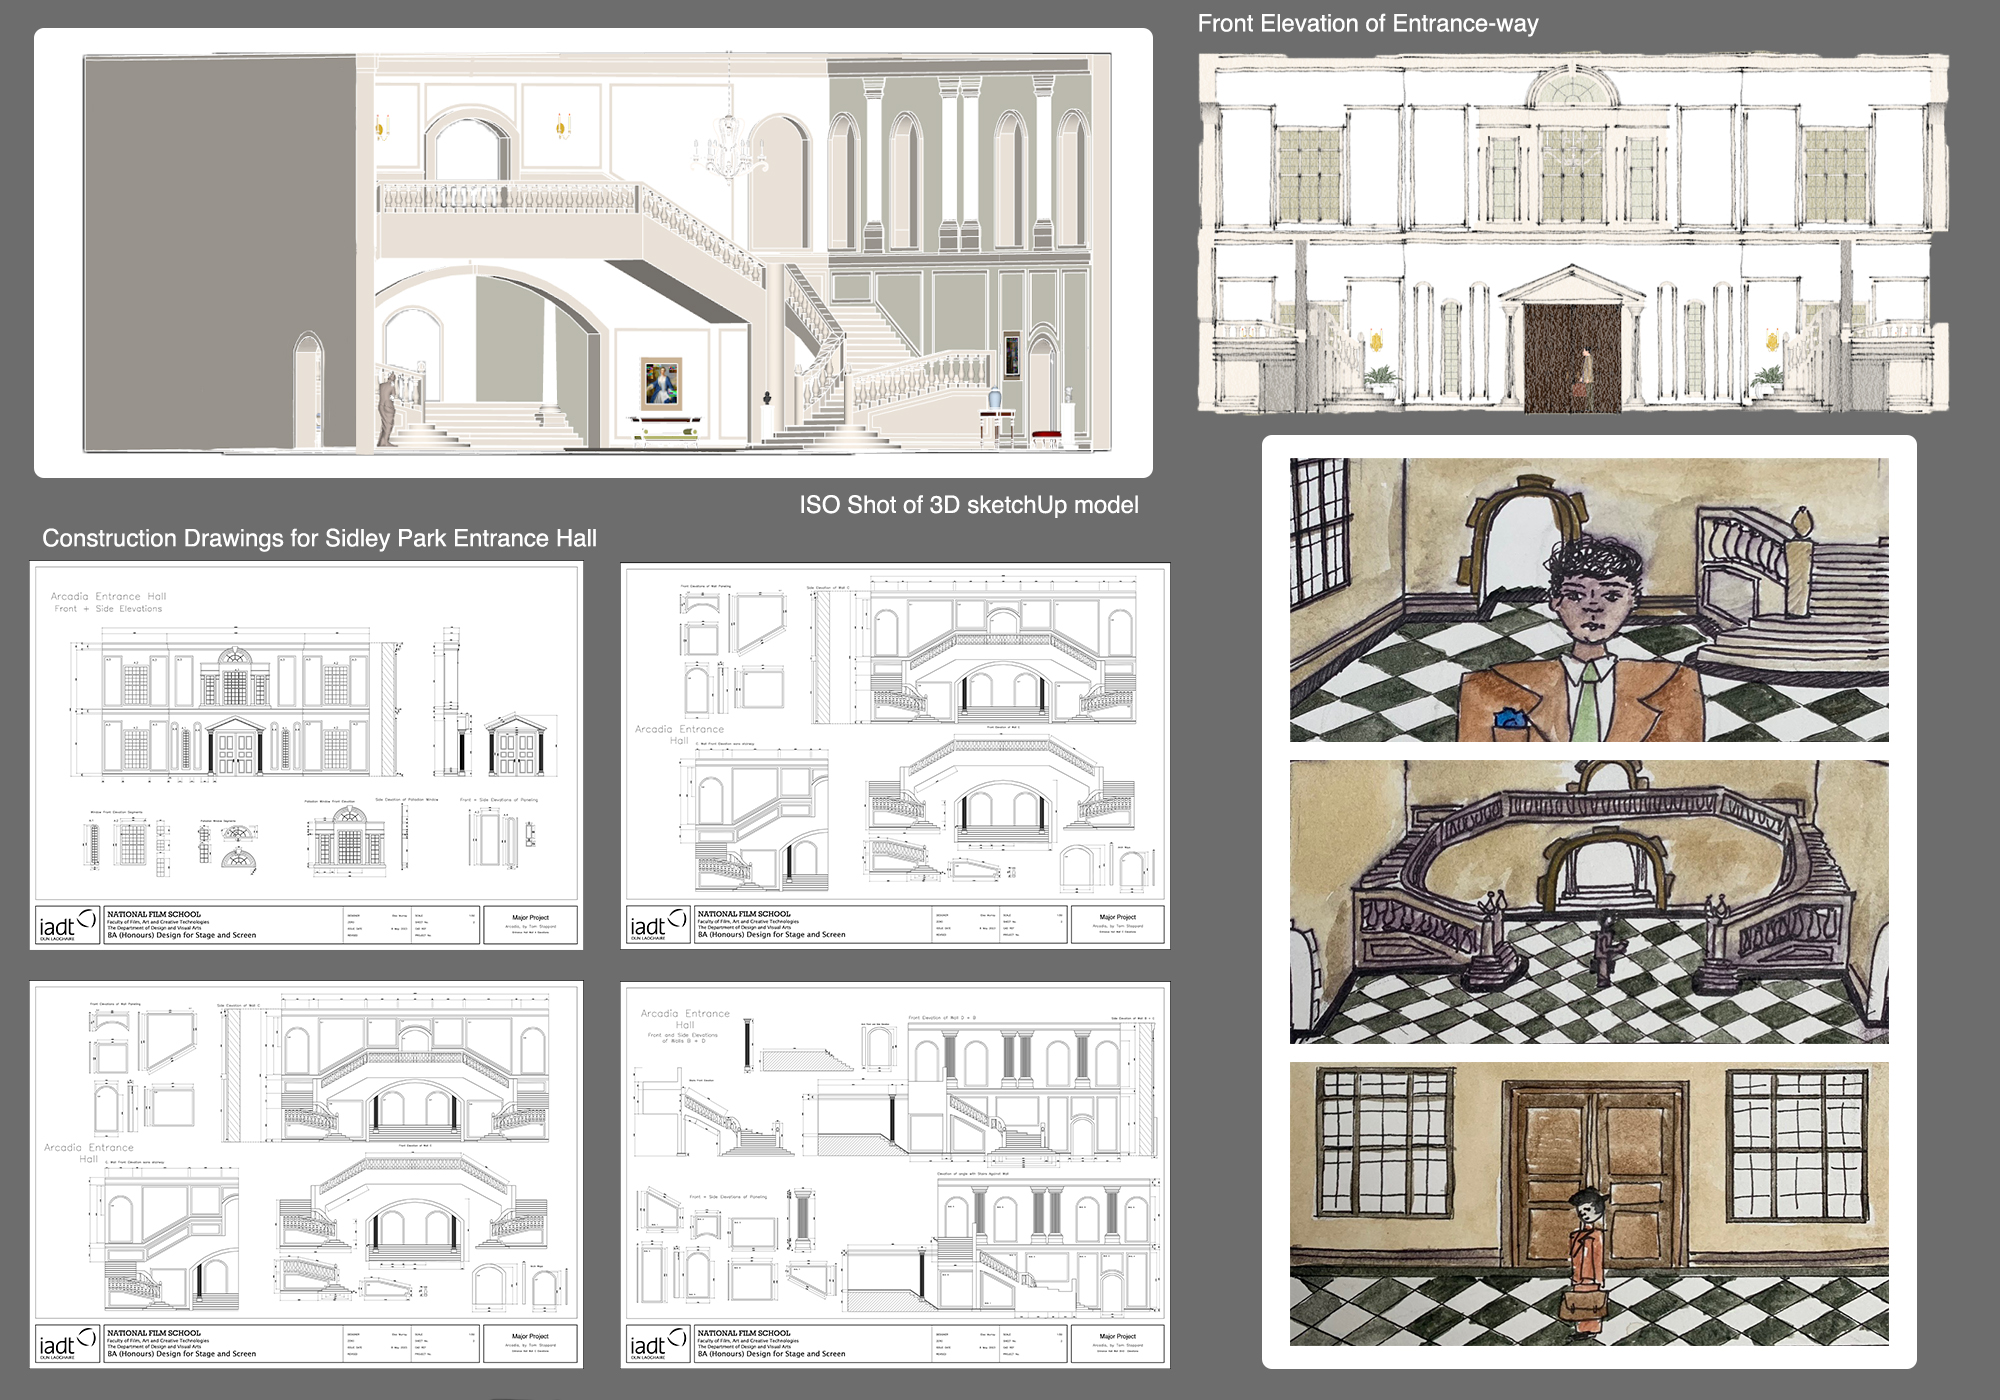
Task: Click the framed portrait painting in 3D model
Action: click(x=661, y=384)
